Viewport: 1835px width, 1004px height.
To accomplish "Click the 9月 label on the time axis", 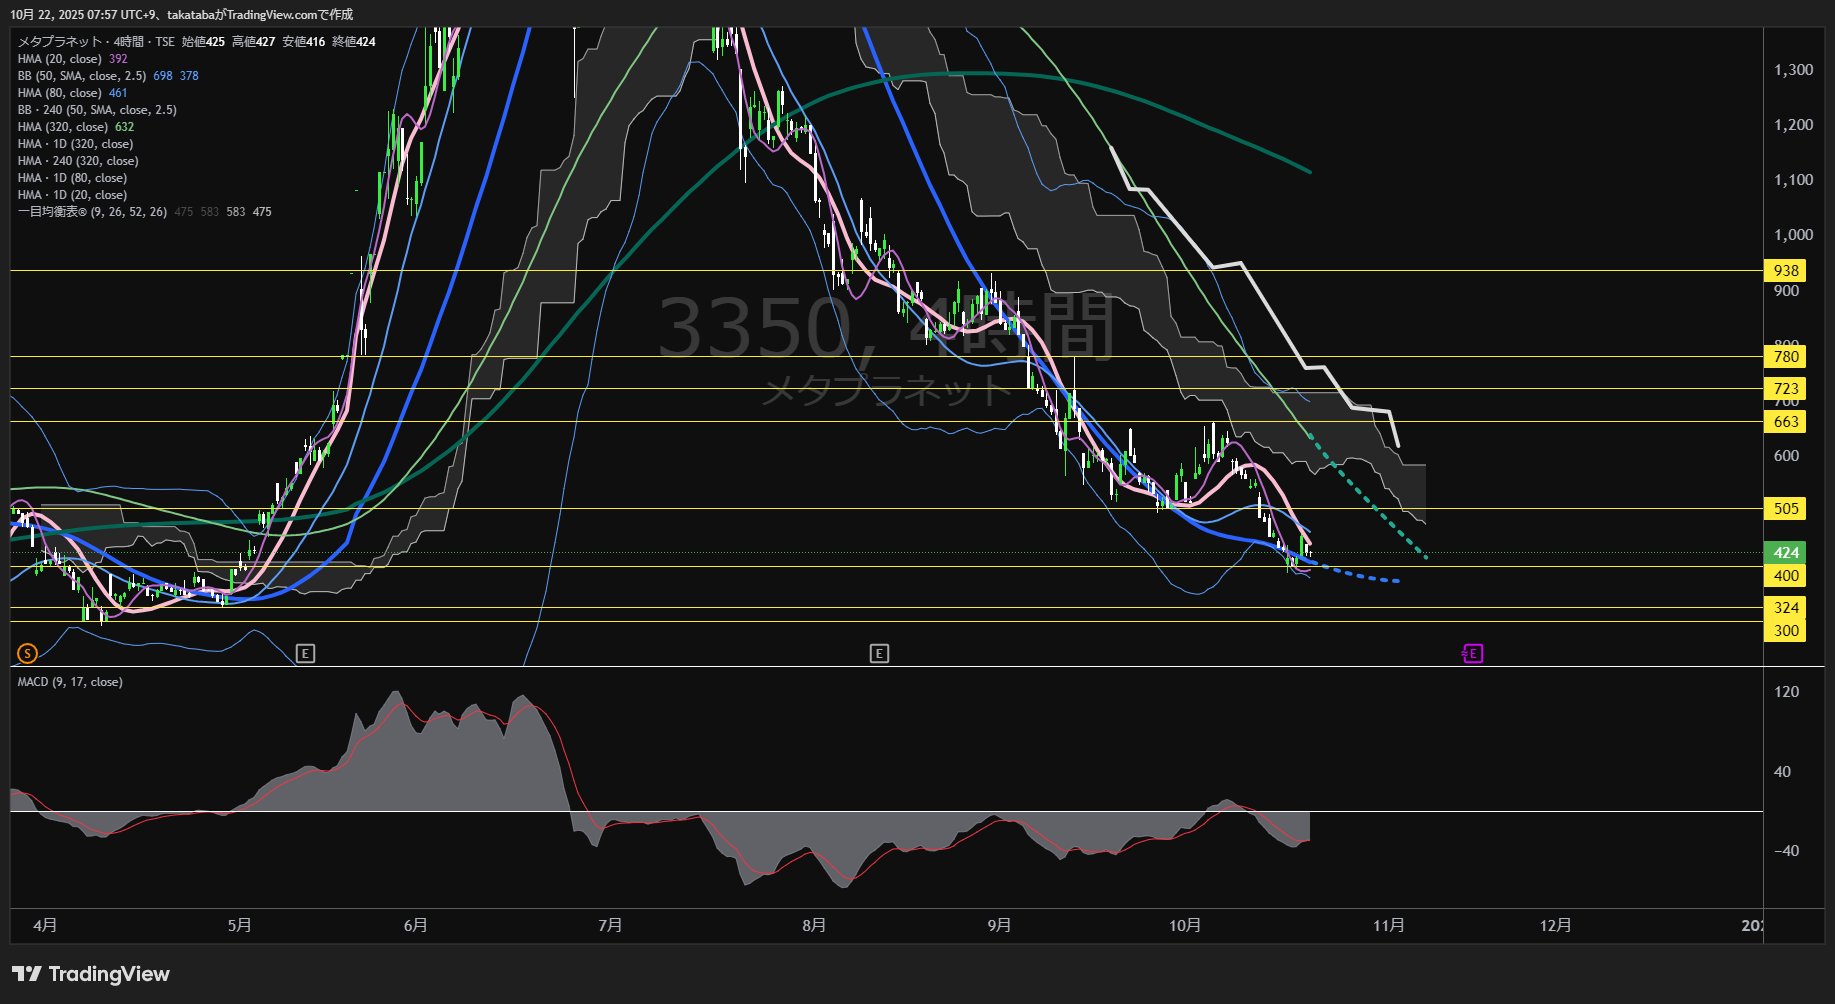I will pos(999,926).
